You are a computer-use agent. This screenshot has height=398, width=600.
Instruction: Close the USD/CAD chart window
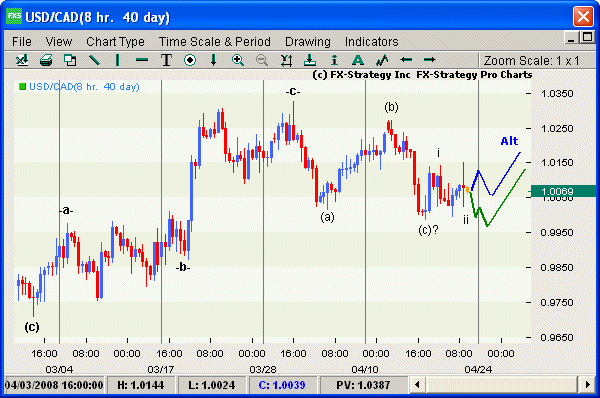click(583, 17)
